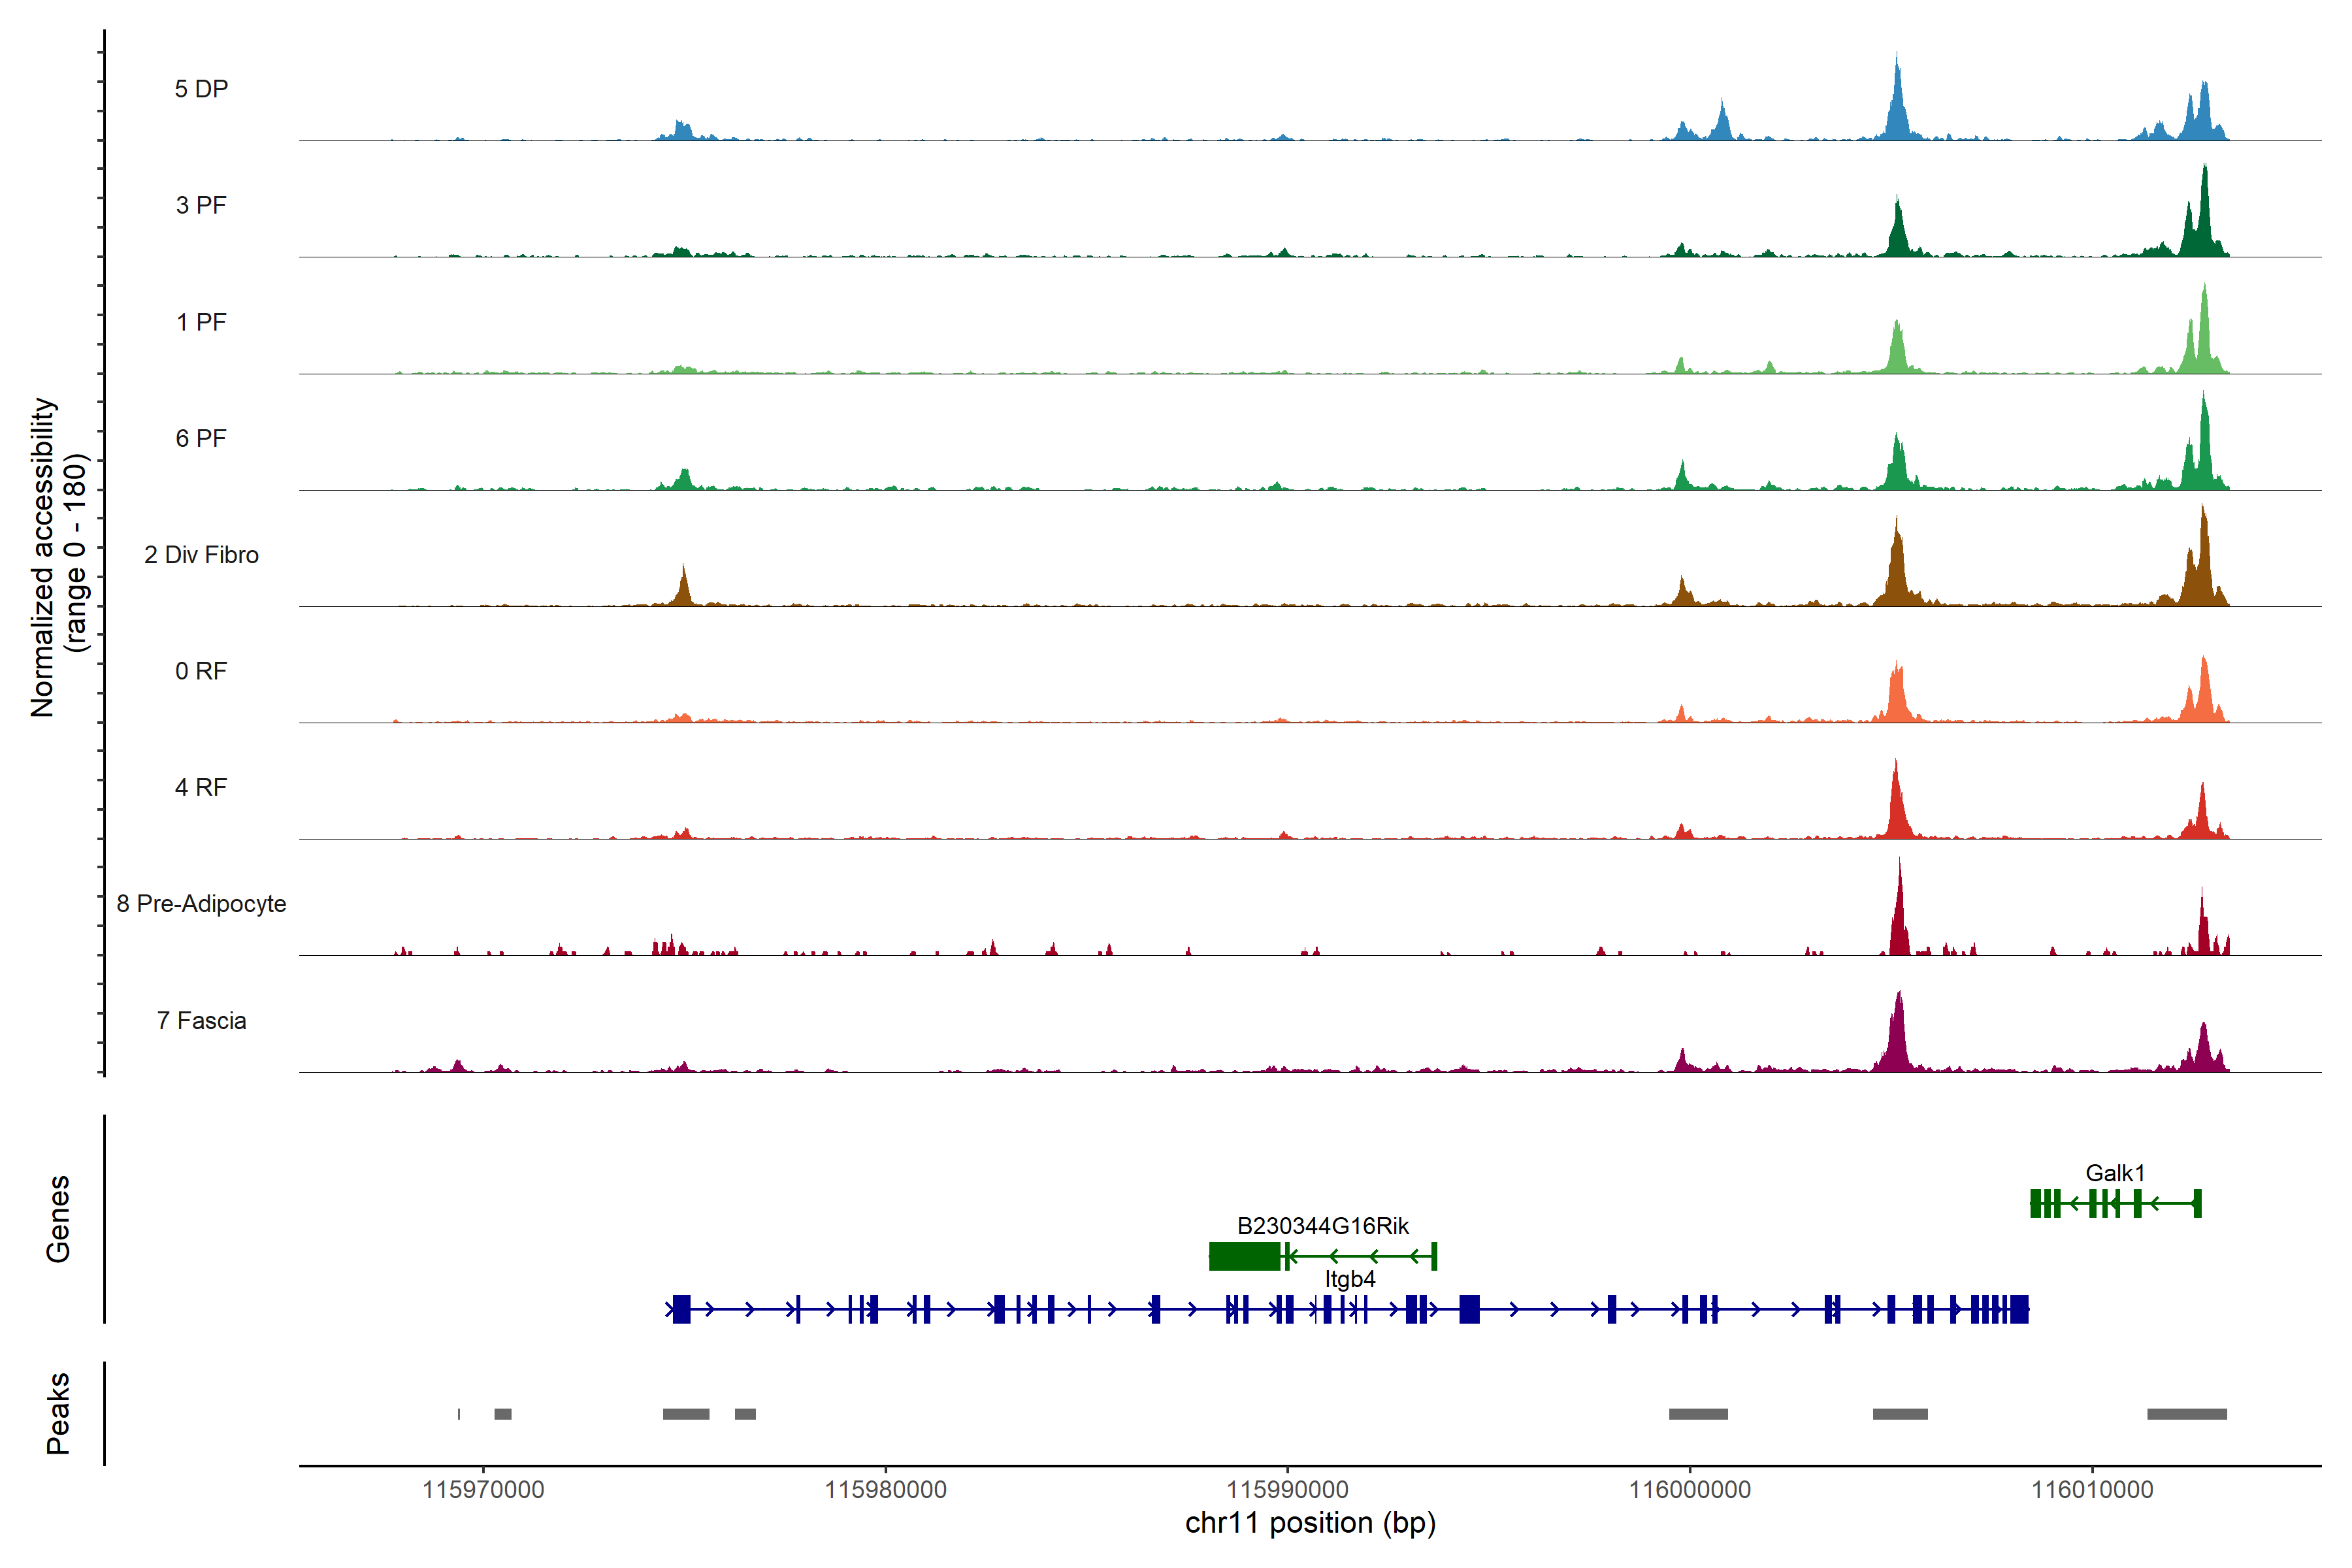This screenshot has width=2352, height=1568.
Task: Click the 7 Fascia track label
Action: pyautogui.click(x=201, y=1021)
